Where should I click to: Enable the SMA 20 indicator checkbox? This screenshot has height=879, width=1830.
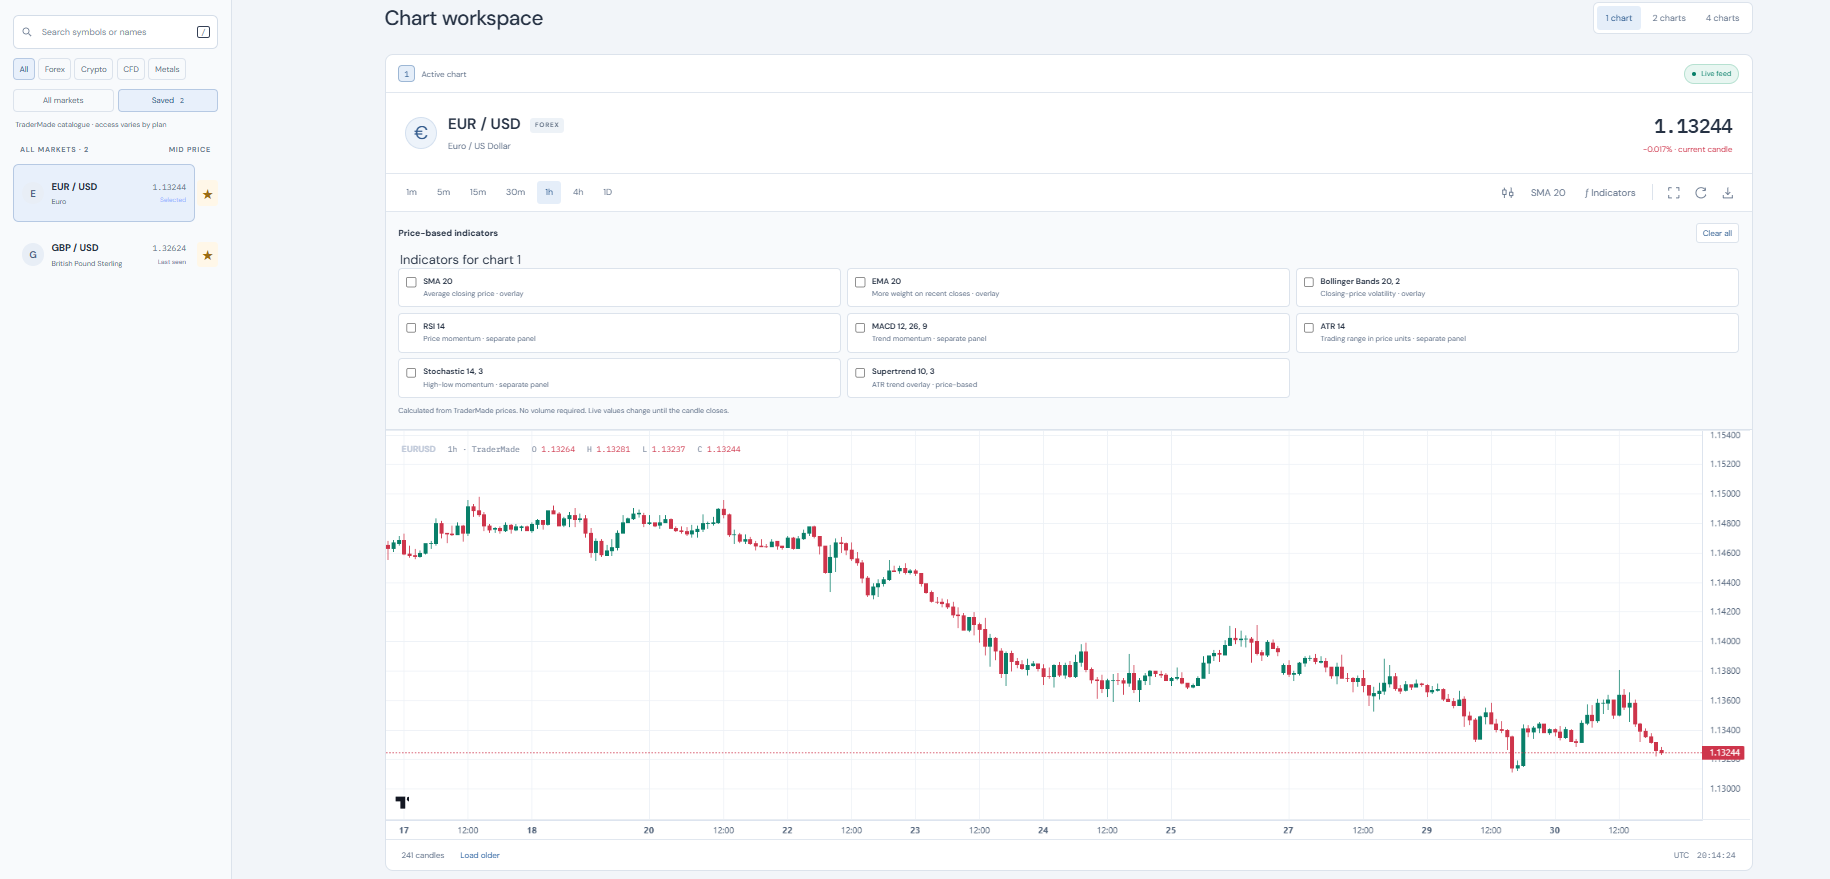point(411,282)
